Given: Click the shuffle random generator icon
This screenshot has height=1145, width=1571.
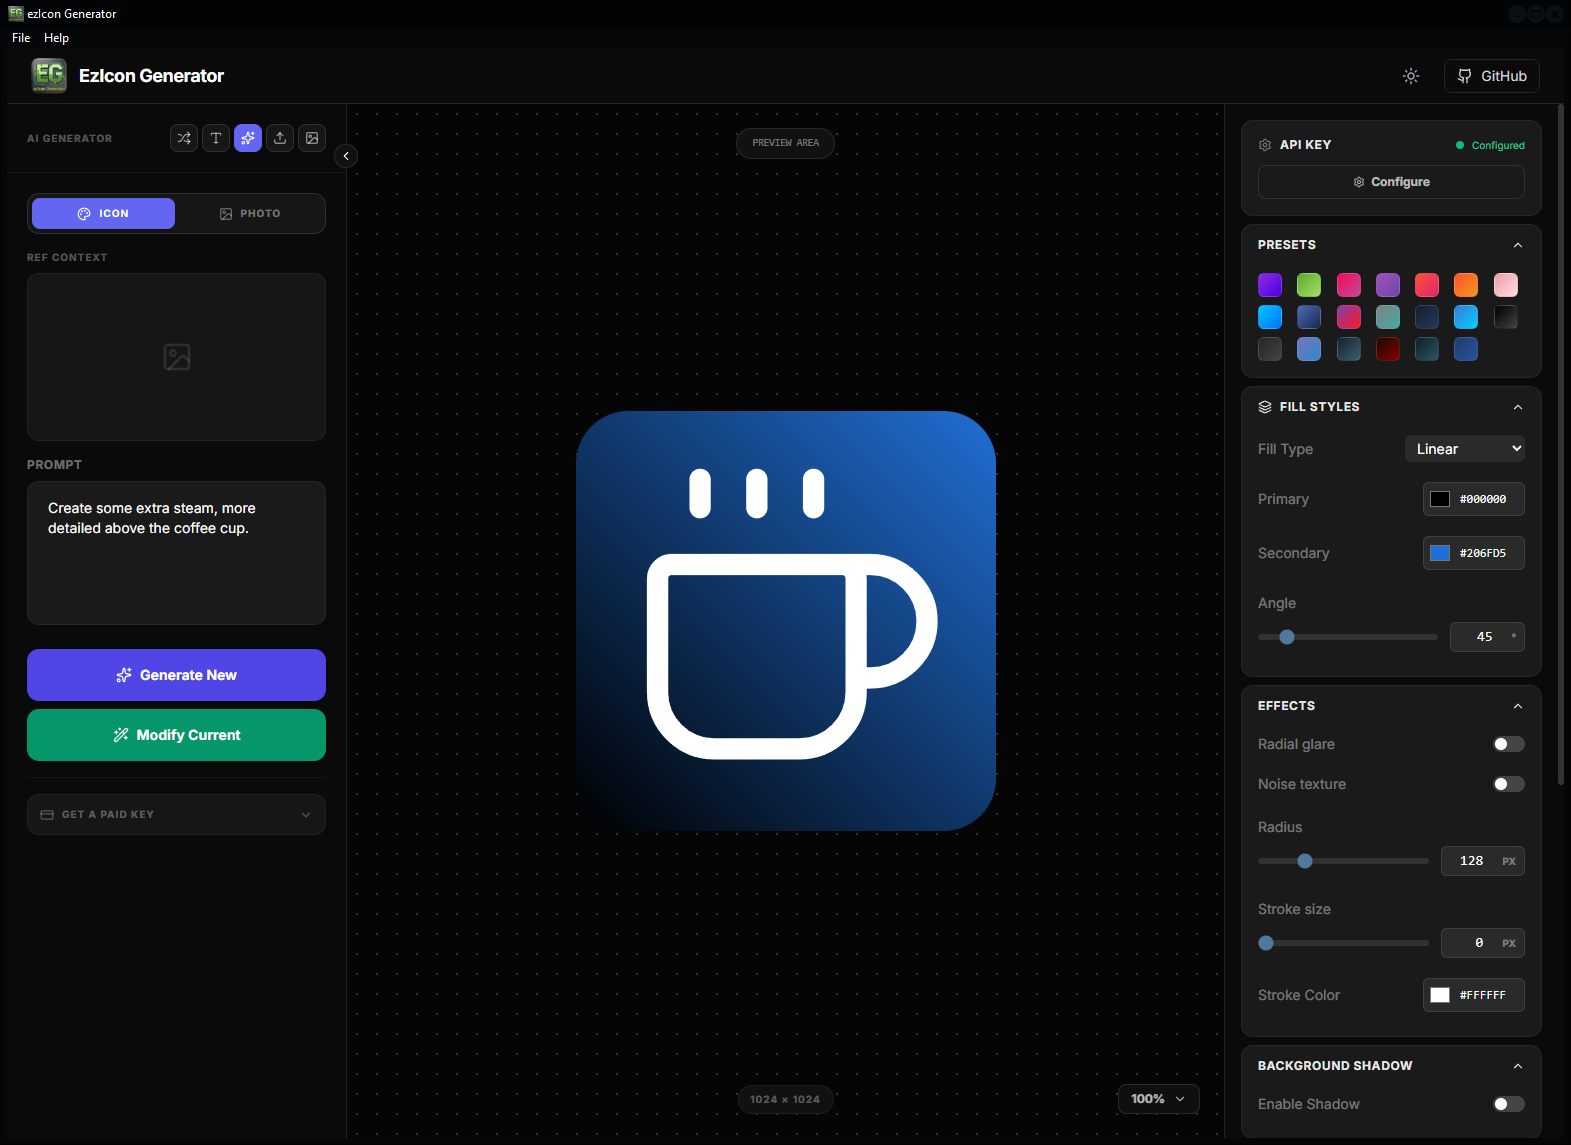Looking at the screenshot, I should pyautogui.click(x=184, y=138).
